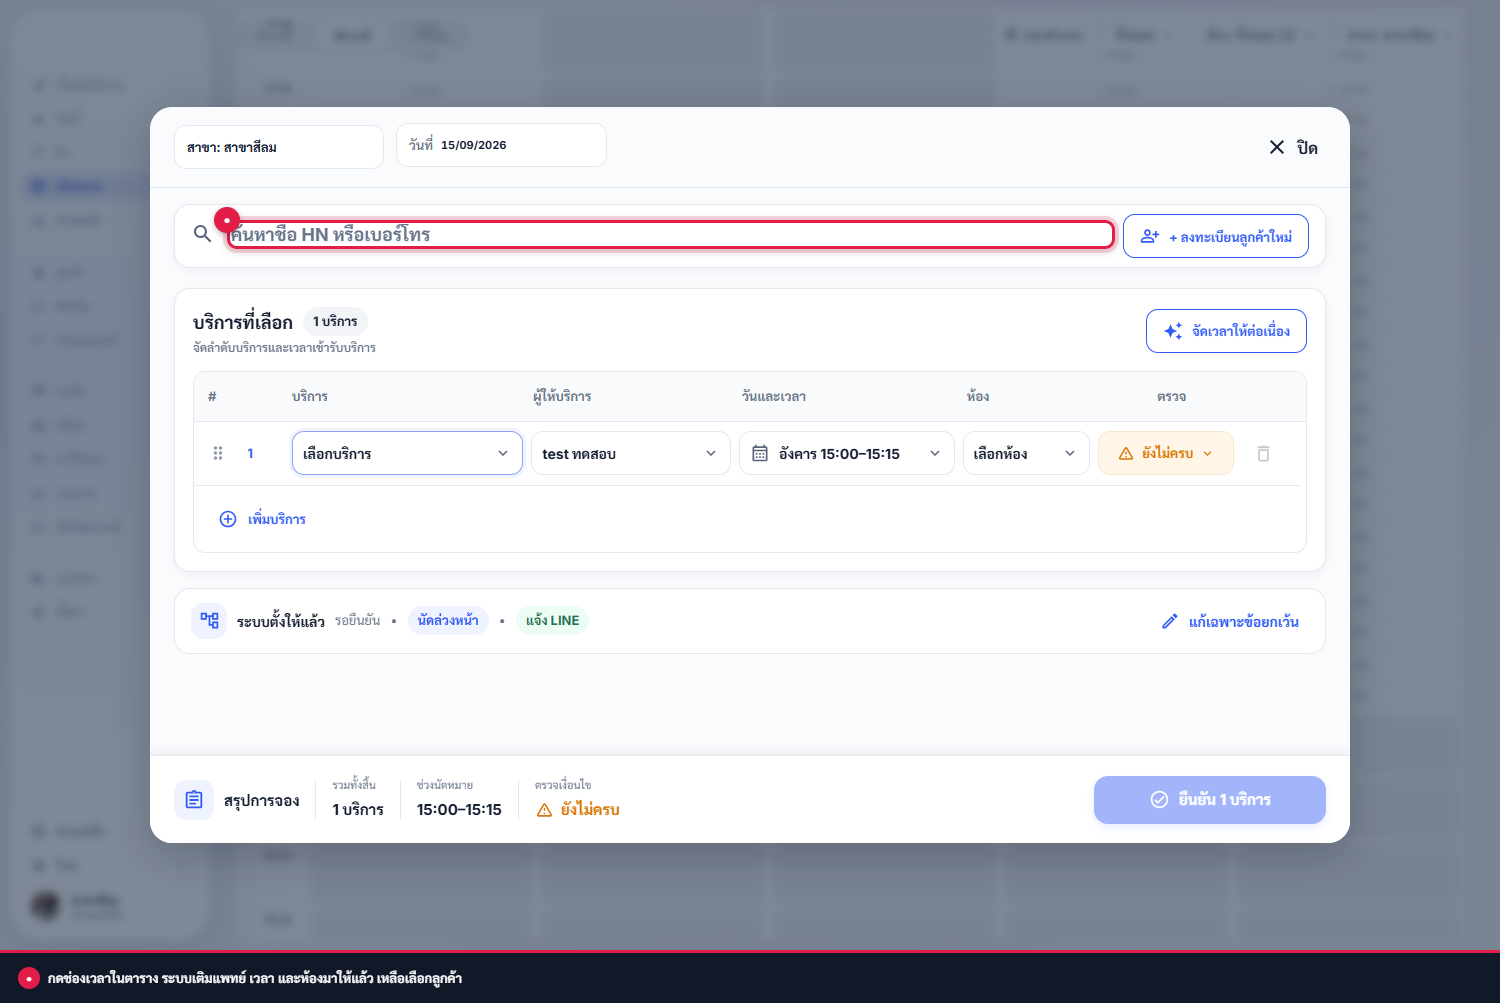Click the trash delete icon in row 1
This screenshot has height=1003, width=1500.
[x=1263, y=454]
